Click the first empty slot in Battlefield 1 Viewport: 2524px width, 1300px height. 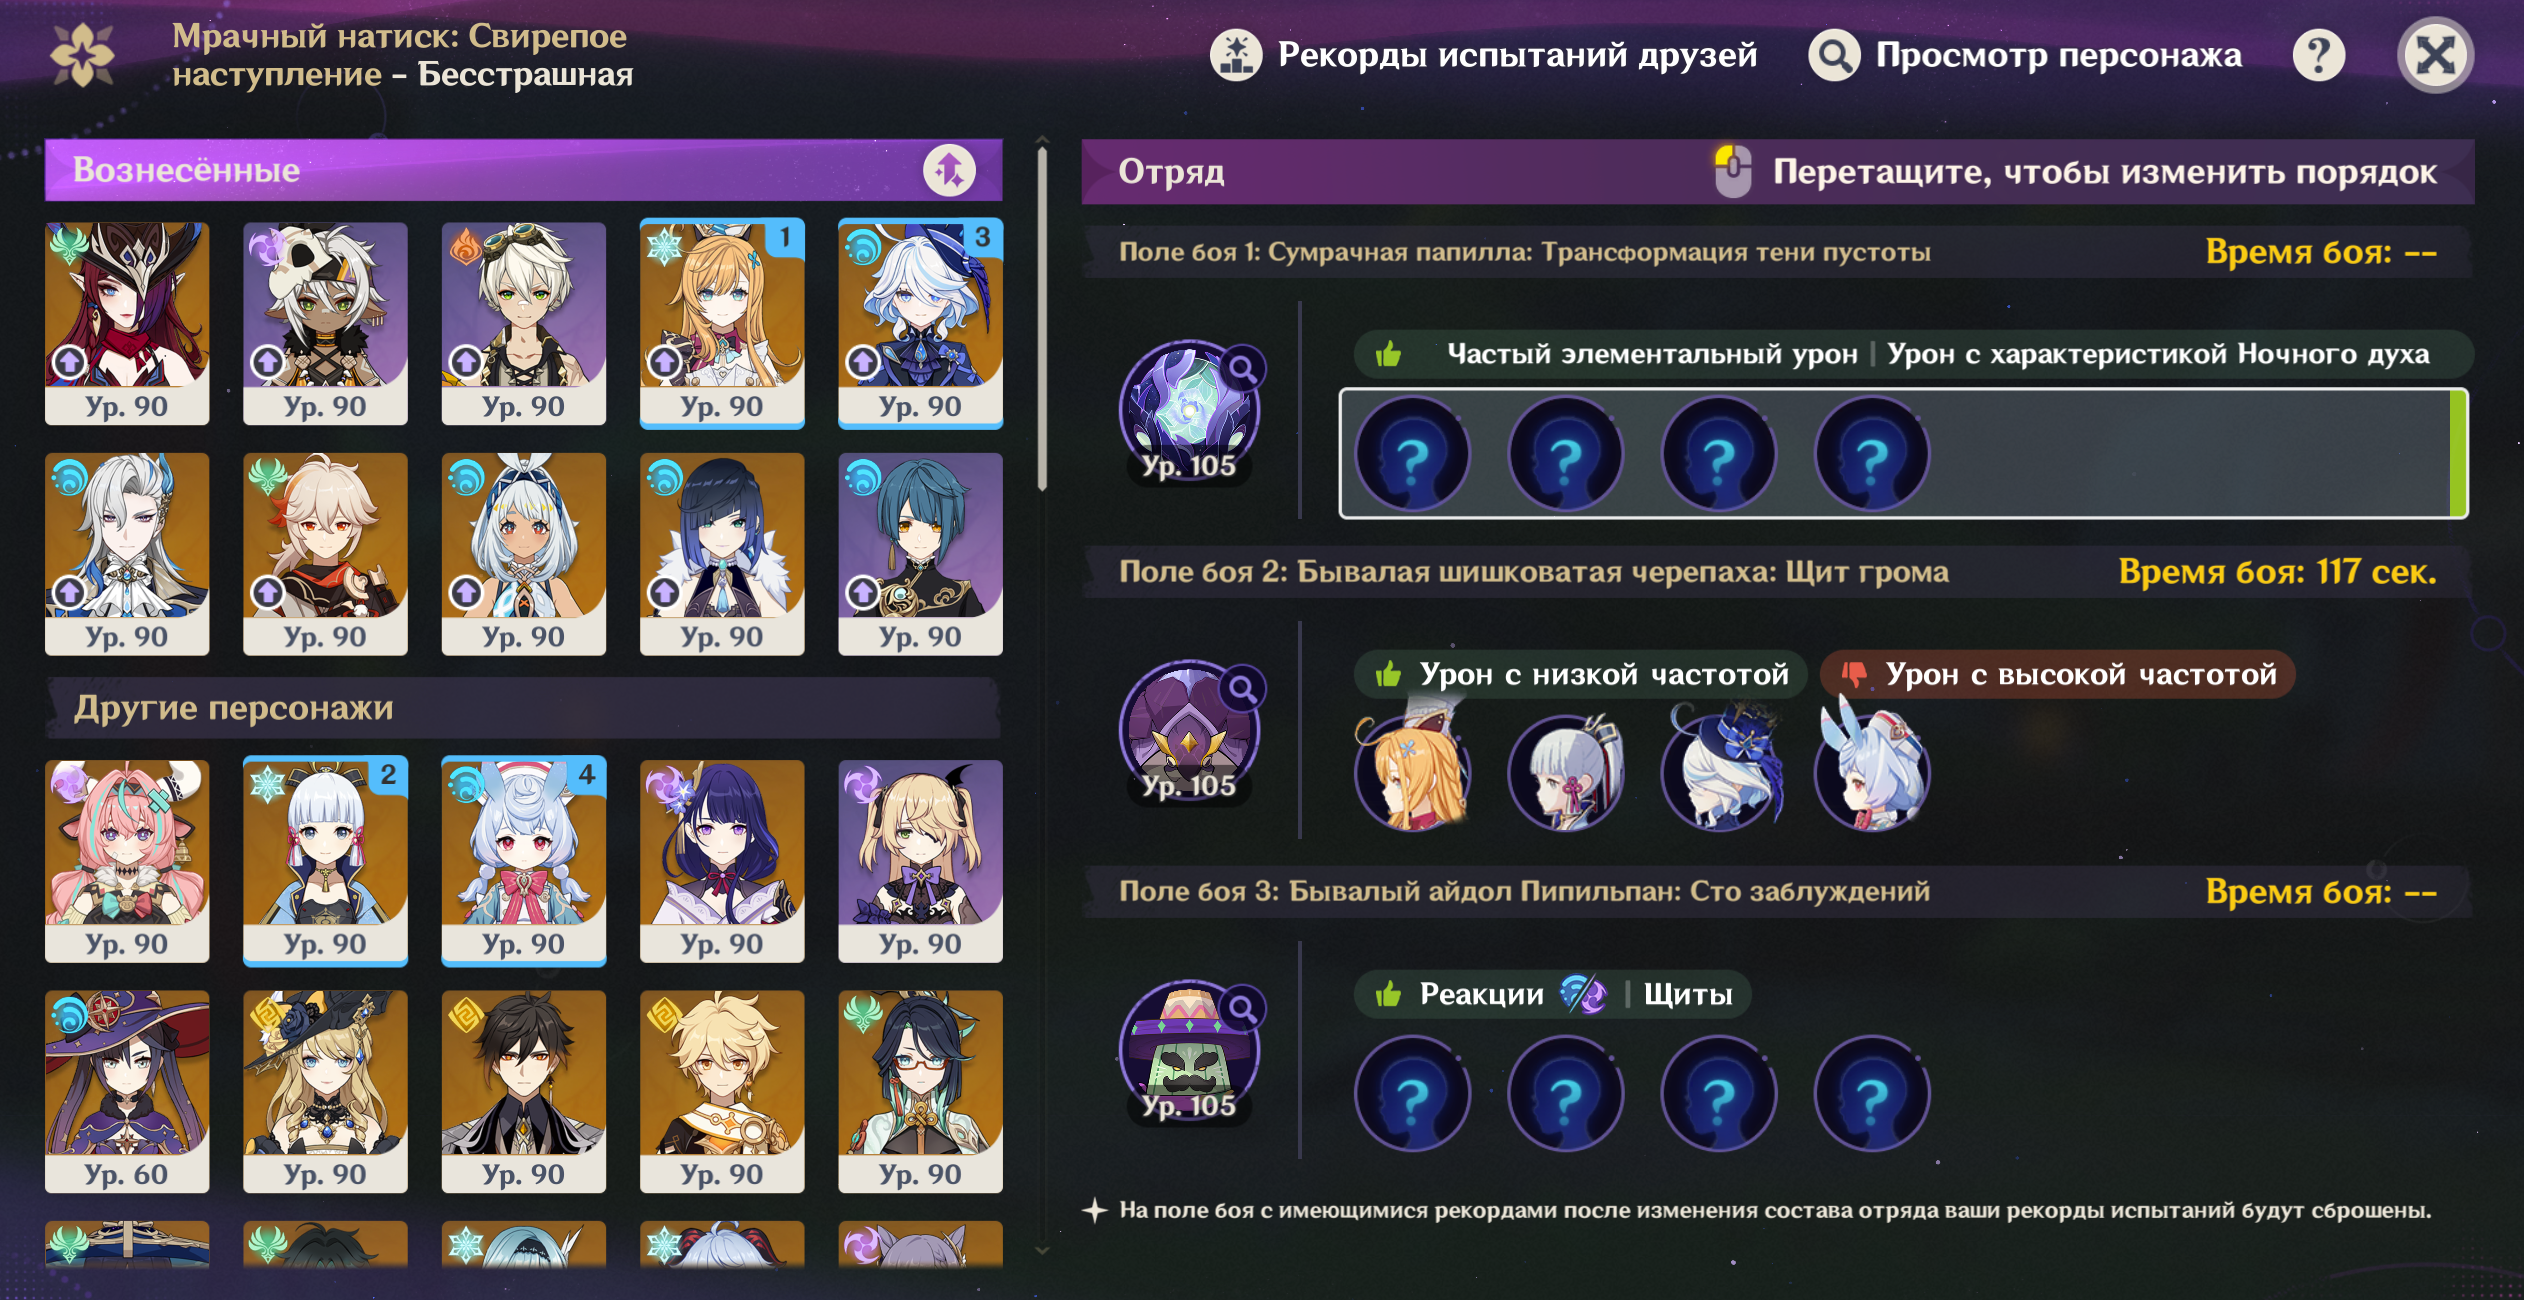point(1411,455)
